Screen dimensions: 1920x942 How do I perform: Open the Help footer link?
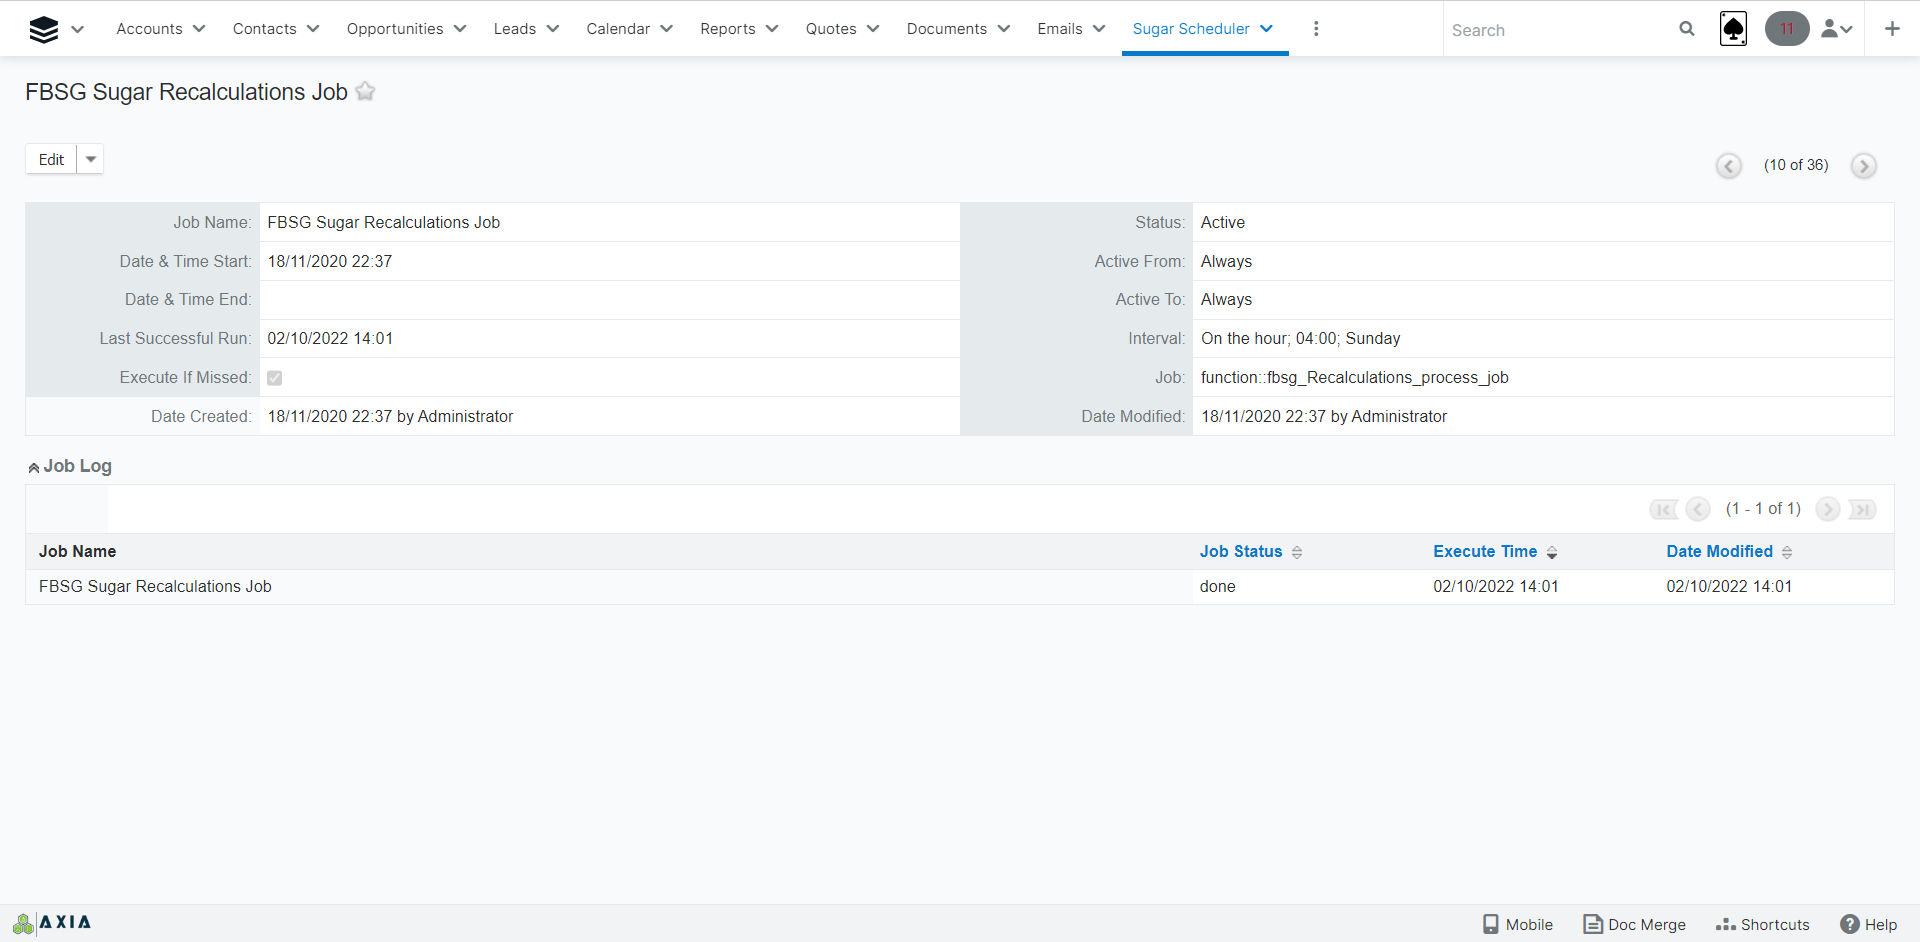[1869, 924]
